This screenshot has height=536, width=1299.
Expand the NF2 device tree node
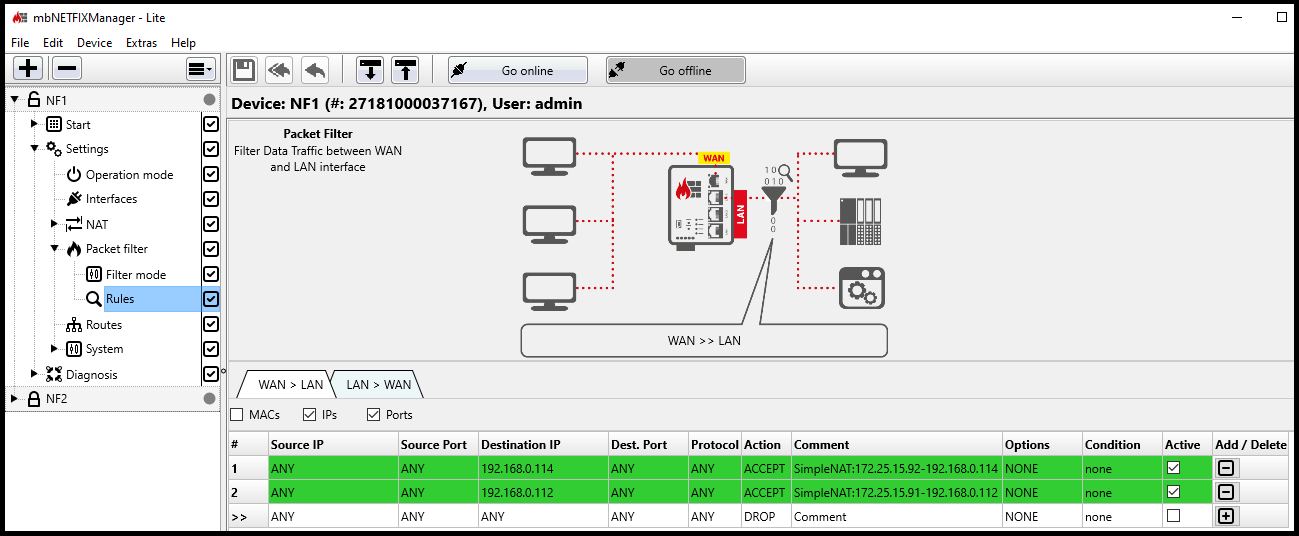pos(15,398)
